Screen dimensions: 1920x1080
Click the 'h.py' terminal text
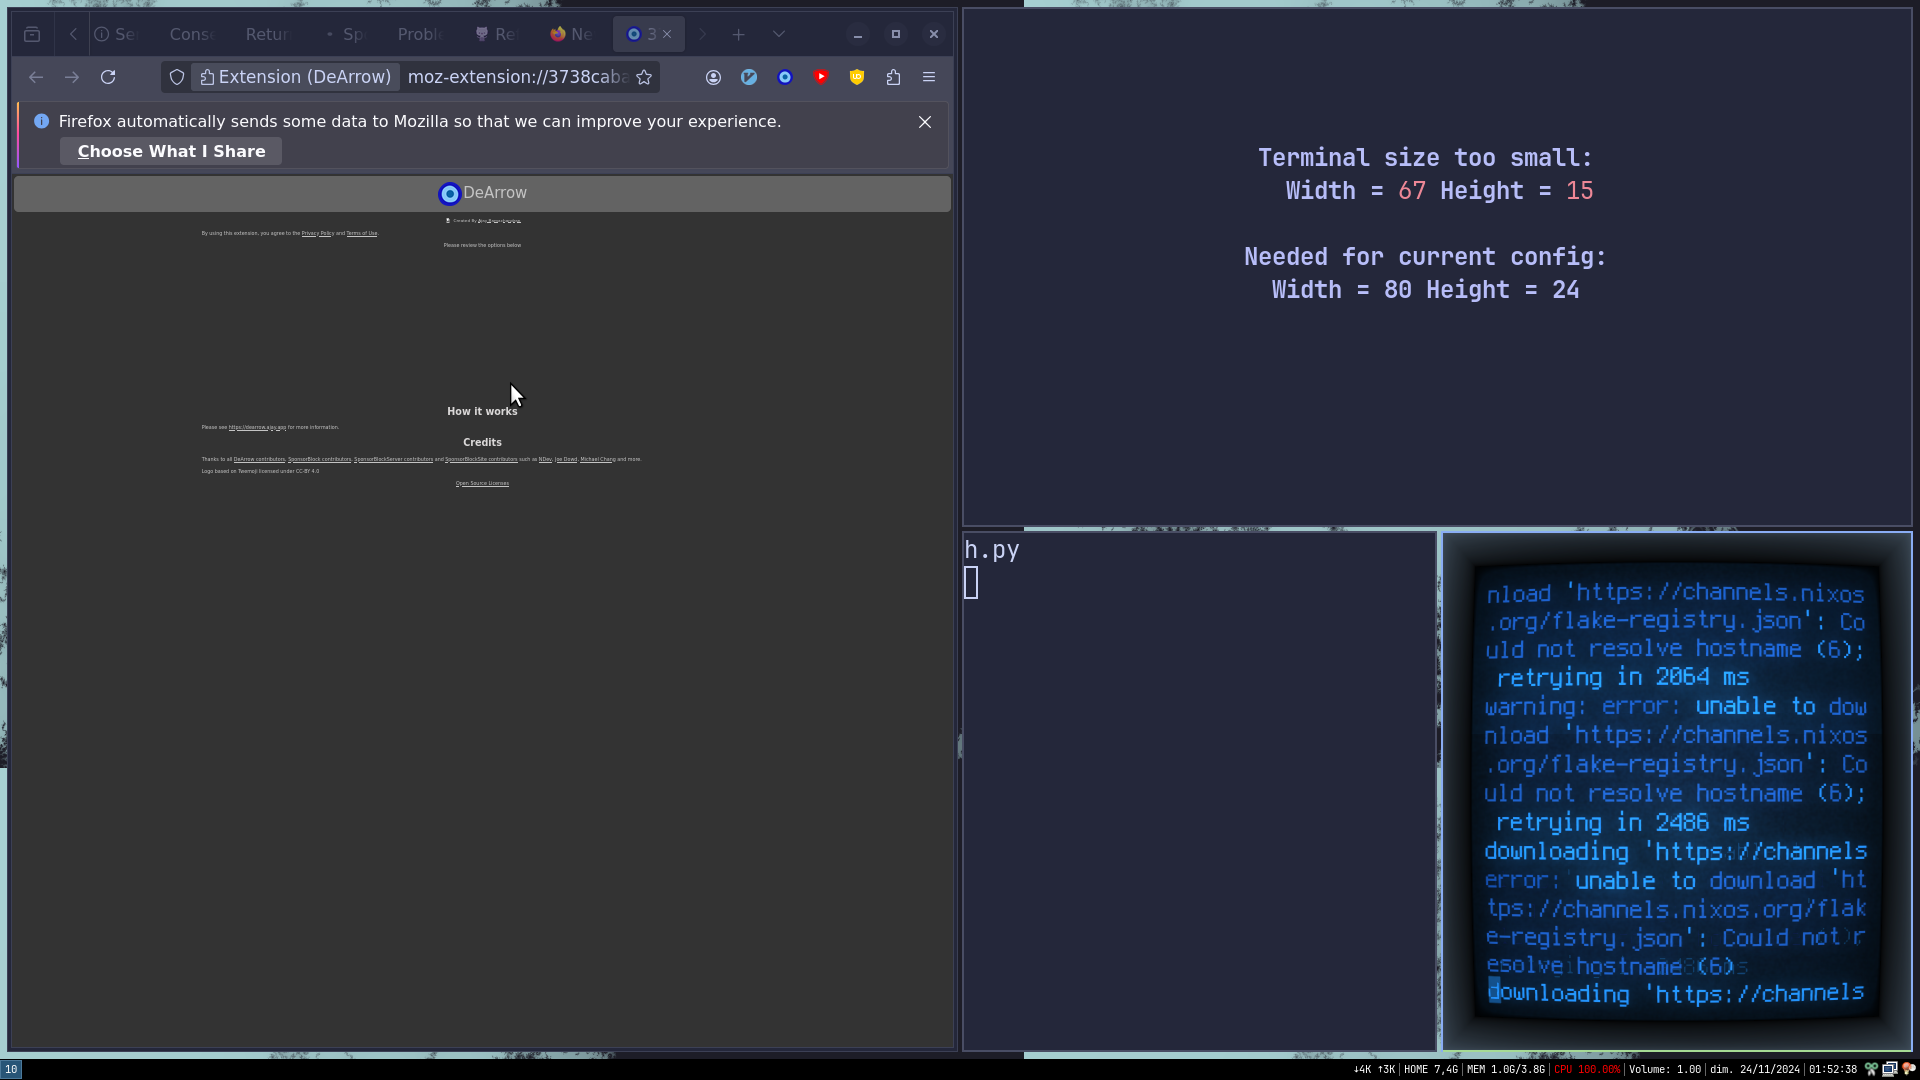(992, 550)
